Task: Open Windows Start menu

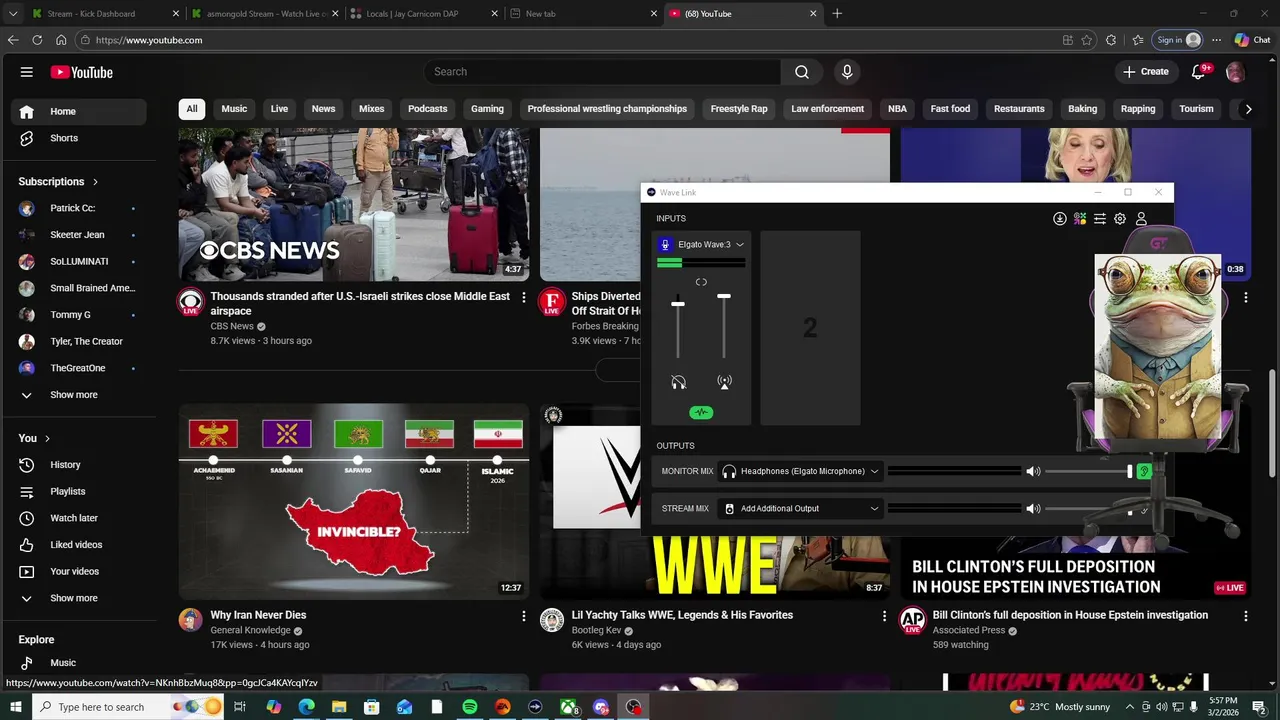Action: (16, 707)
